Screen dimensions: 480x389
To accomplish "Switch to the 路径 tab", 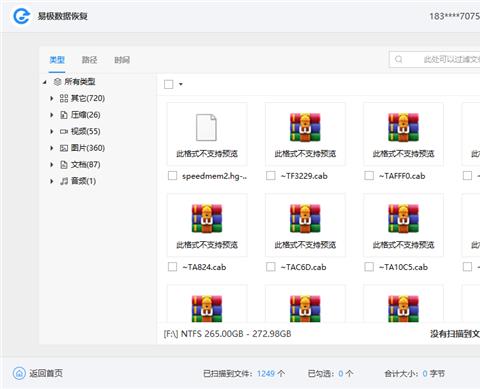I will 89,60.
